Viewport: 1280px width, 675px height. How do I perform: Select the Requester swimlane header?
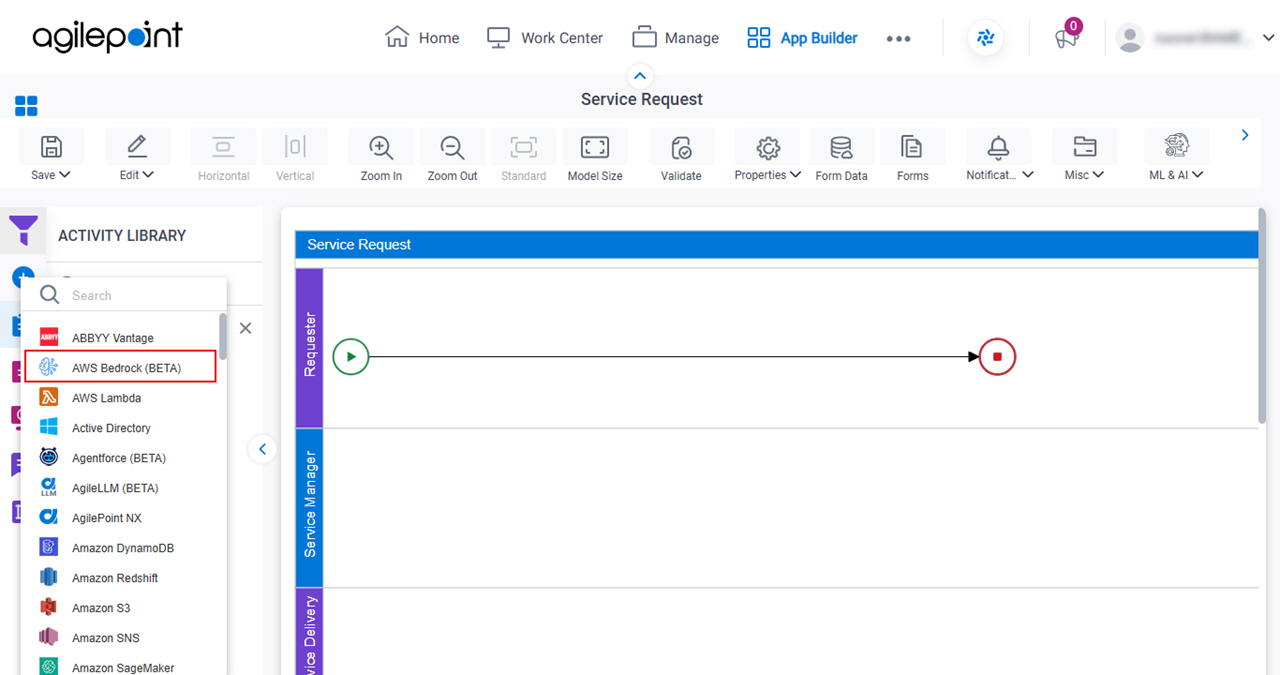tap(310, 346)
